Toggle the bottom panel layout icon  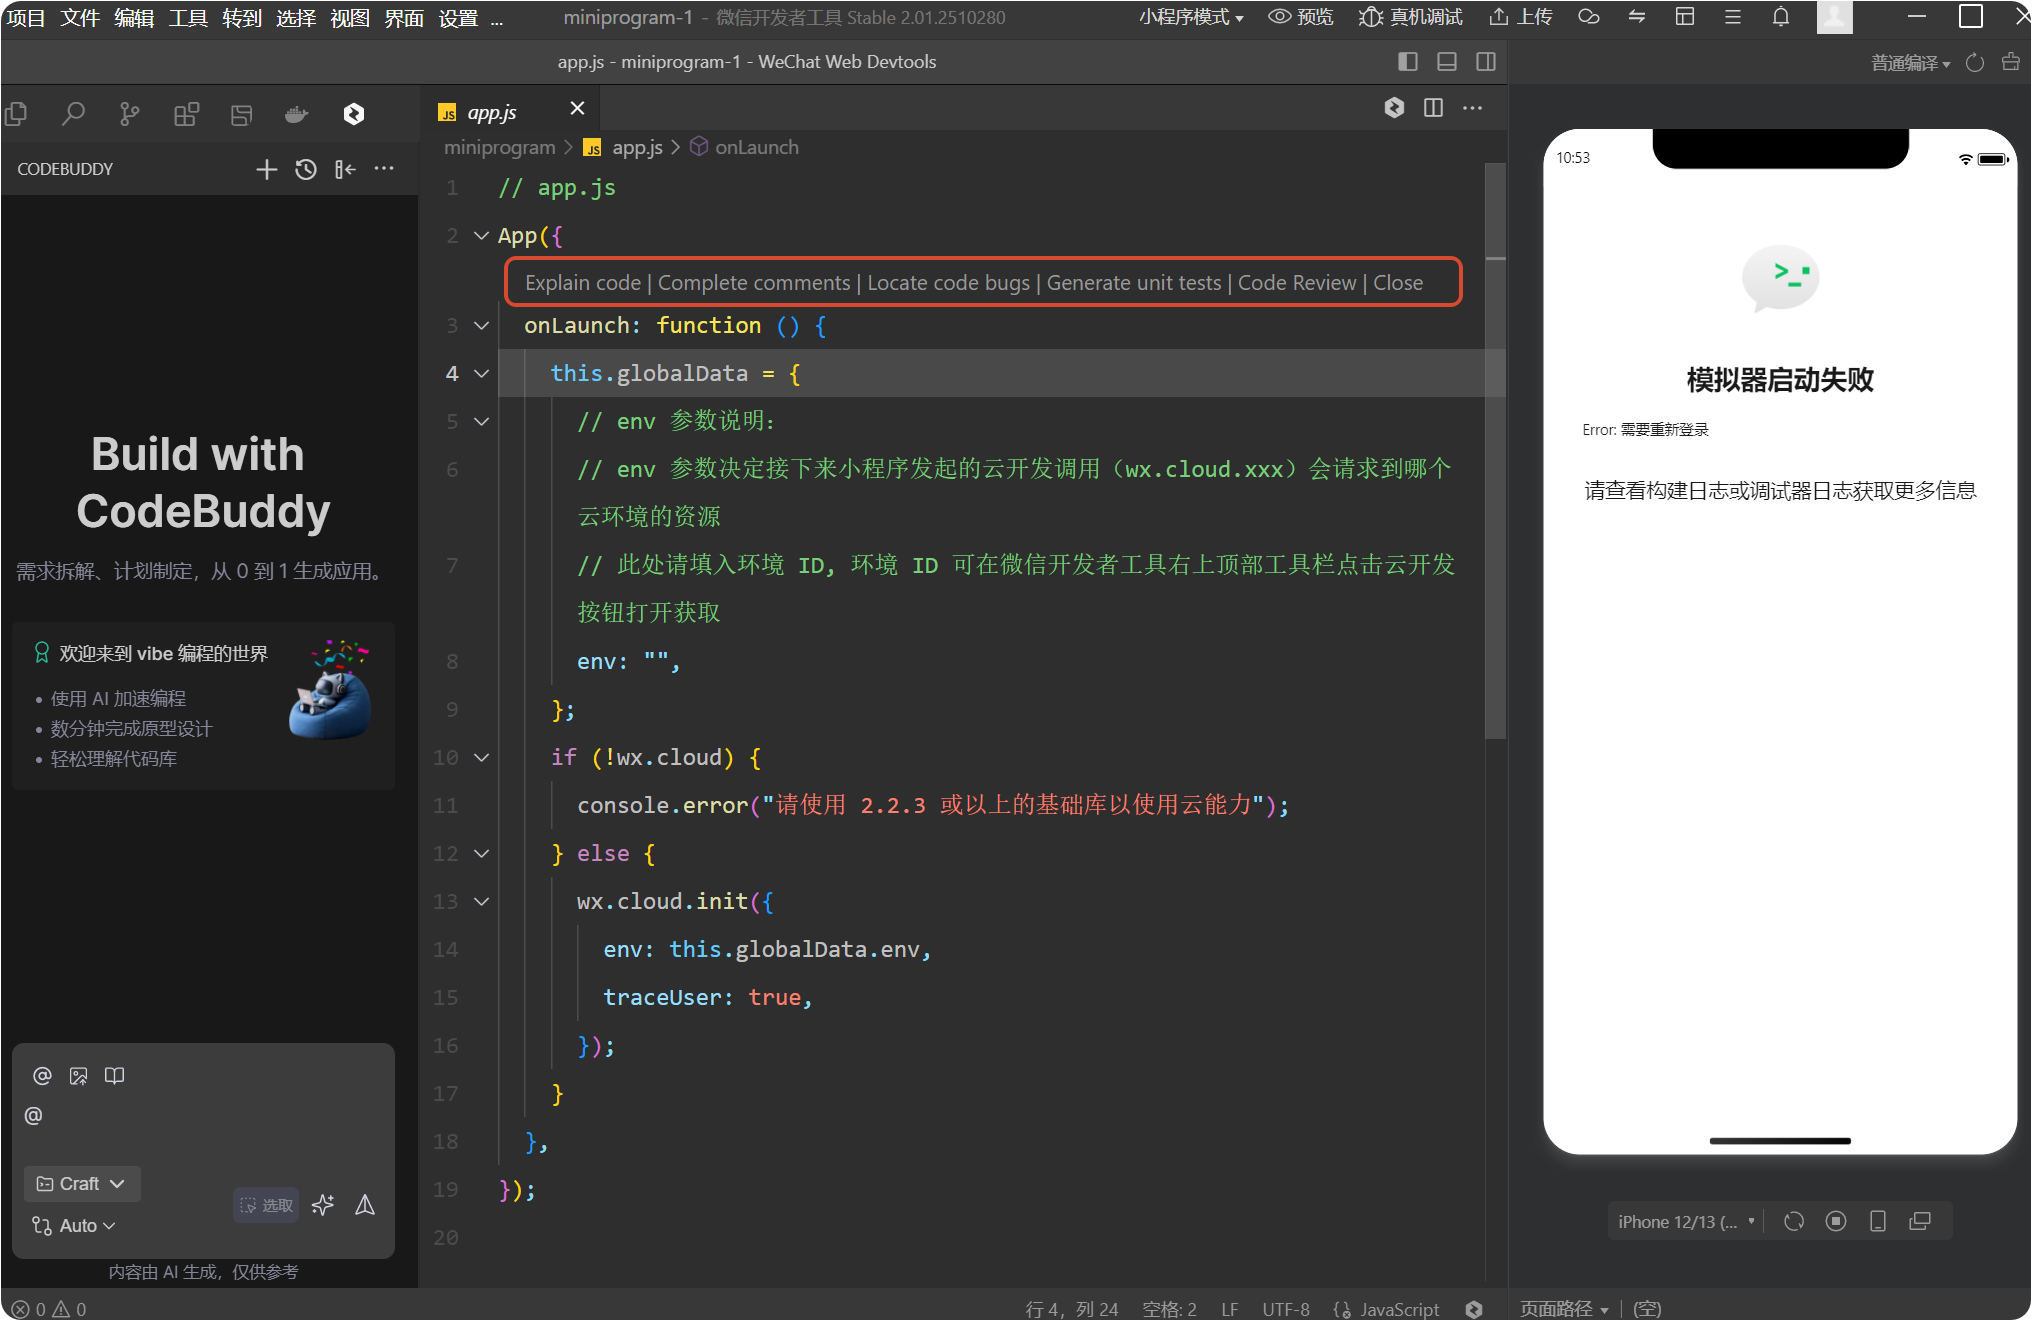pyautogui.click(x=1447, y=62)
